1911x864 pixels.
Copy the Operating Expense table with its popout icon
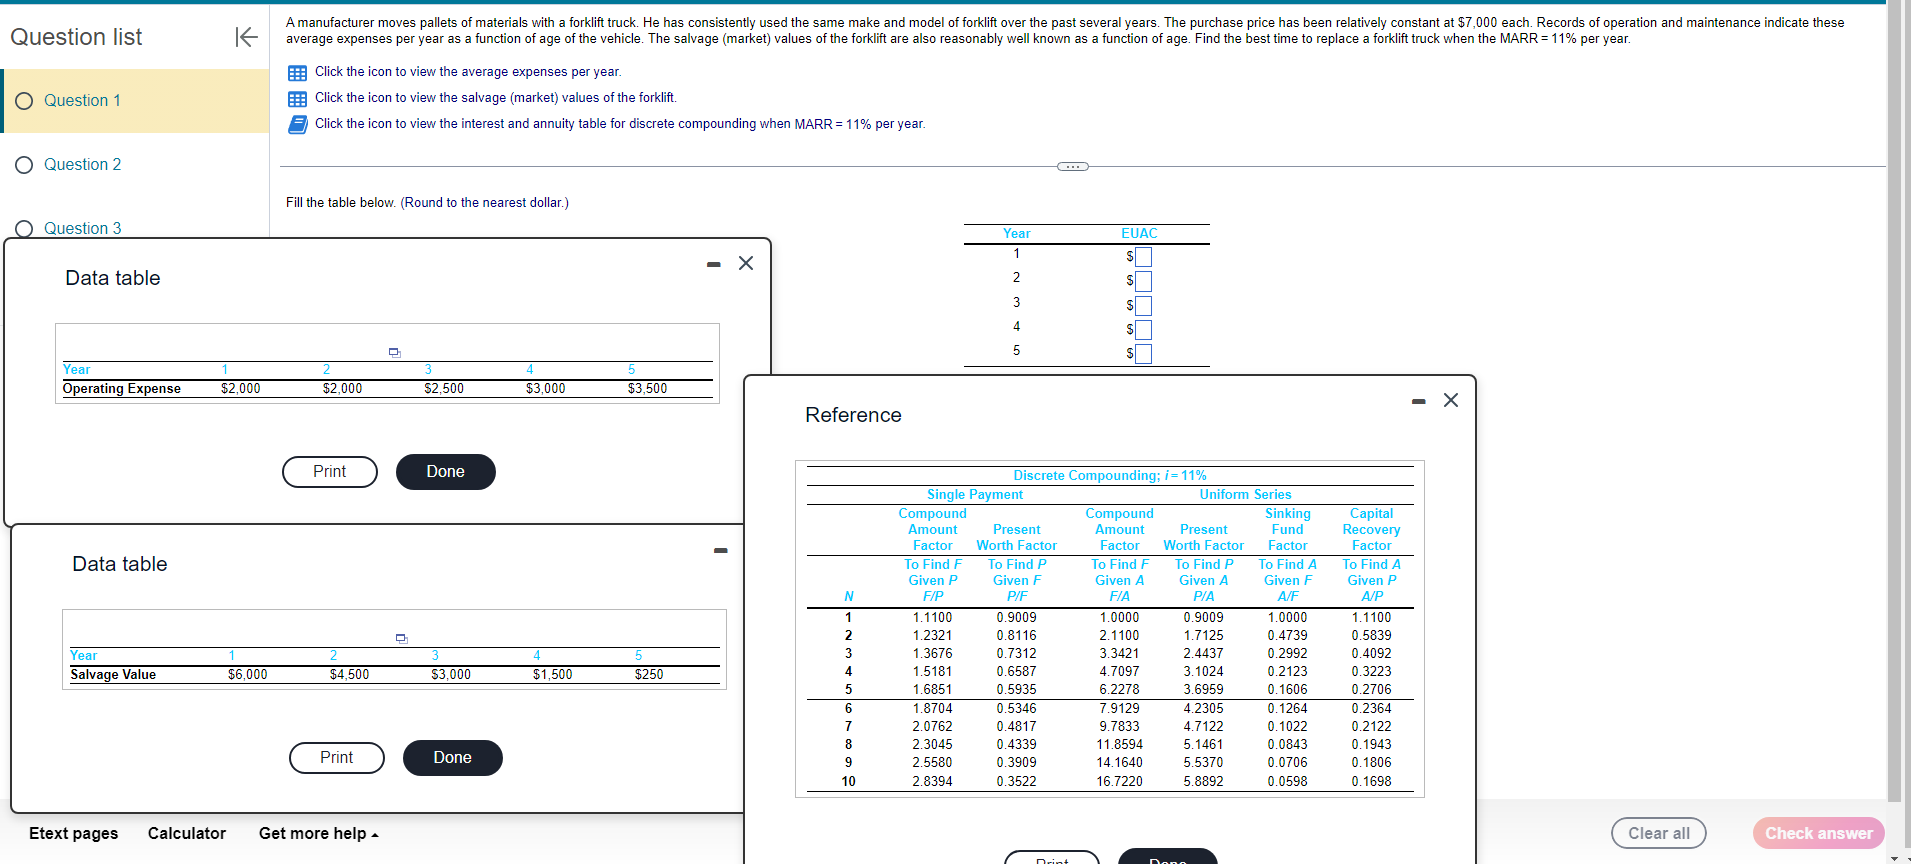[395, 352]
